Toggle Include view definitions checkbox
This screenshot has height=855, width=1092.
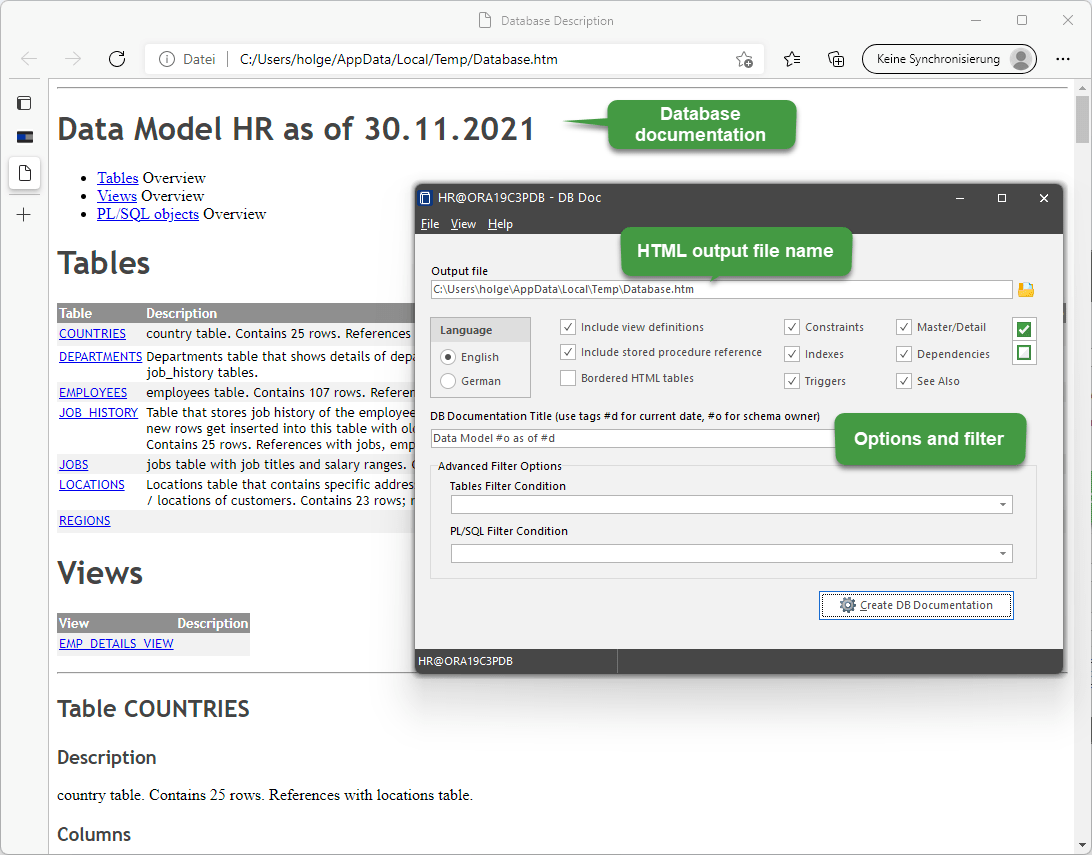pos(568,327)
